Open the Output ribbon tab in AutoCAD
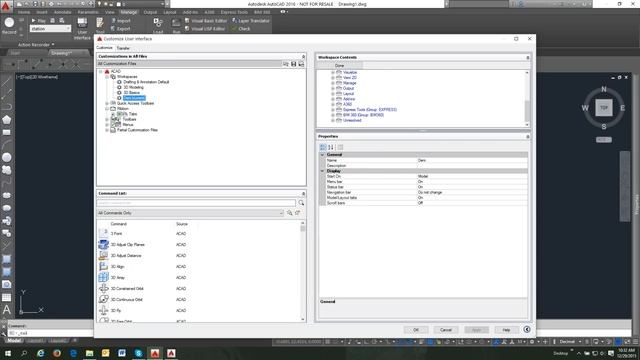 150,12
